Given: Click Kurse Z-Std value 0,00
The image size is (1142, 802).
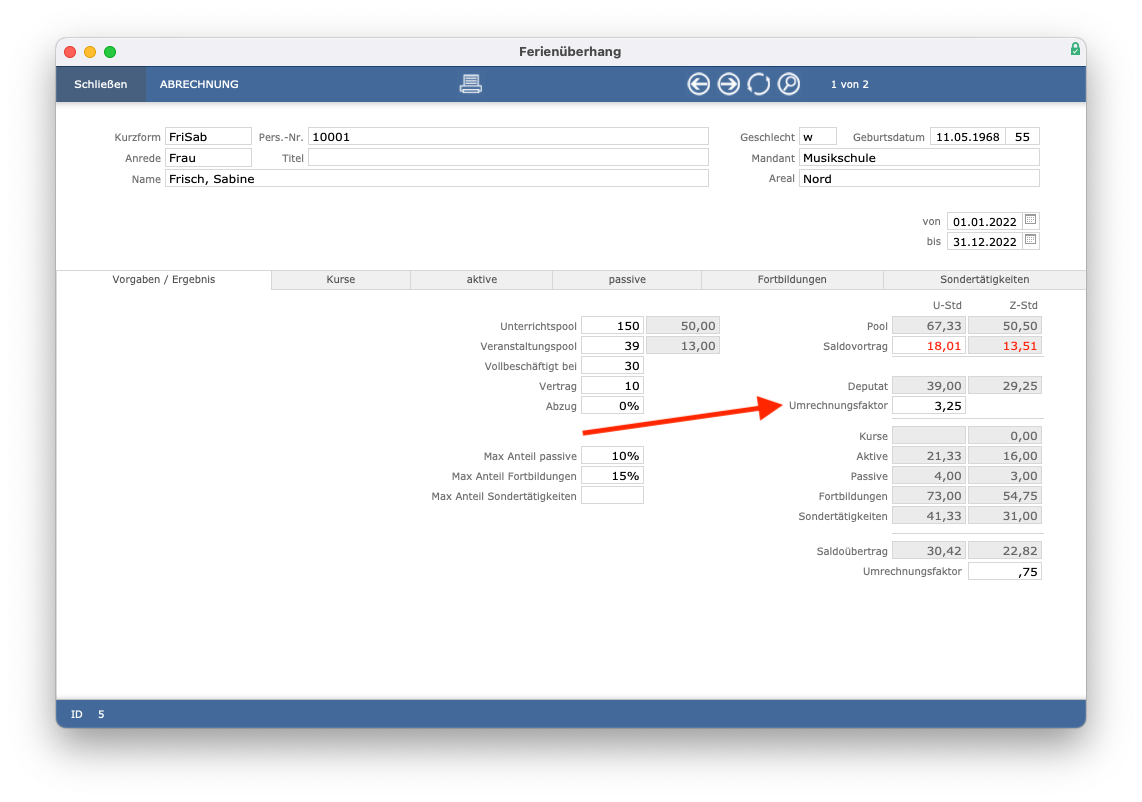Looking at the screenshot, I should pos(1005,436).
